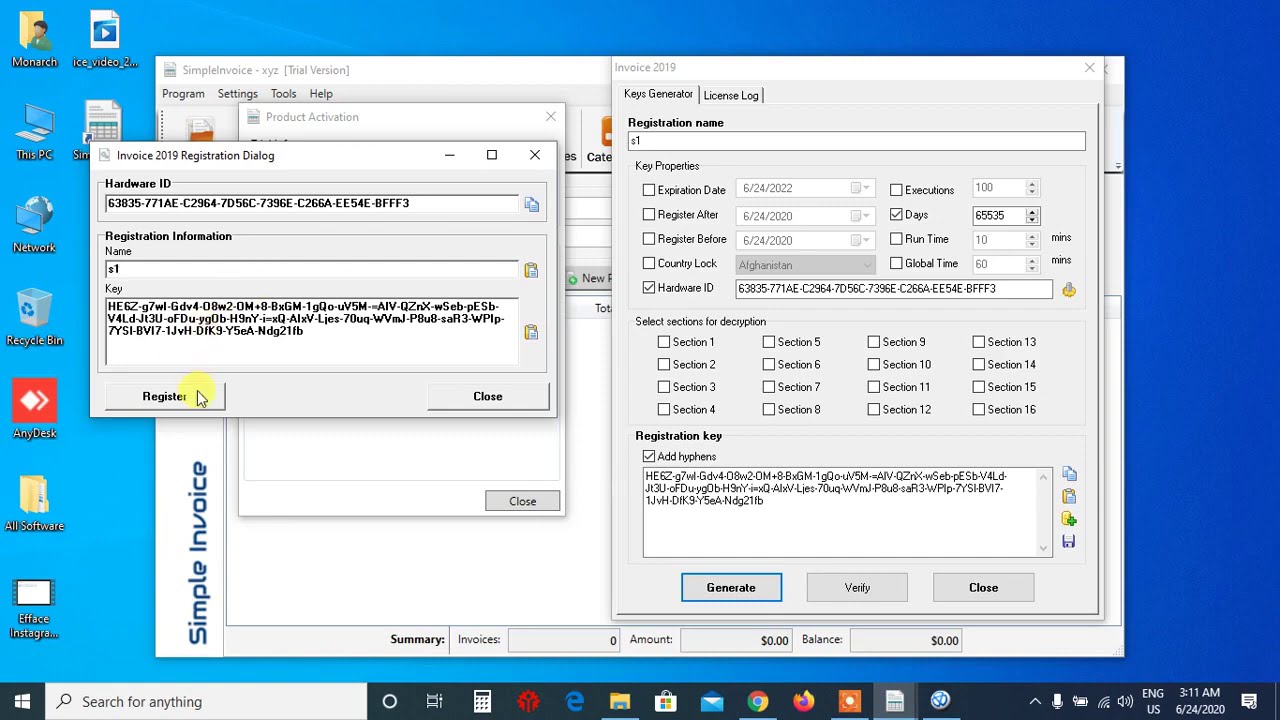Select the Keys Generator tab
1280x720 pixels.
(658, 94)
